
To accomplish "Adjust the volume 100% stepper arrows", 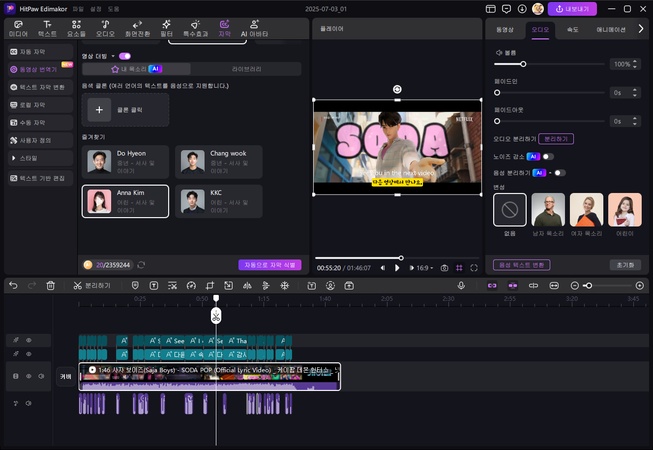I will pyautogui.click(x=635, y=64).
